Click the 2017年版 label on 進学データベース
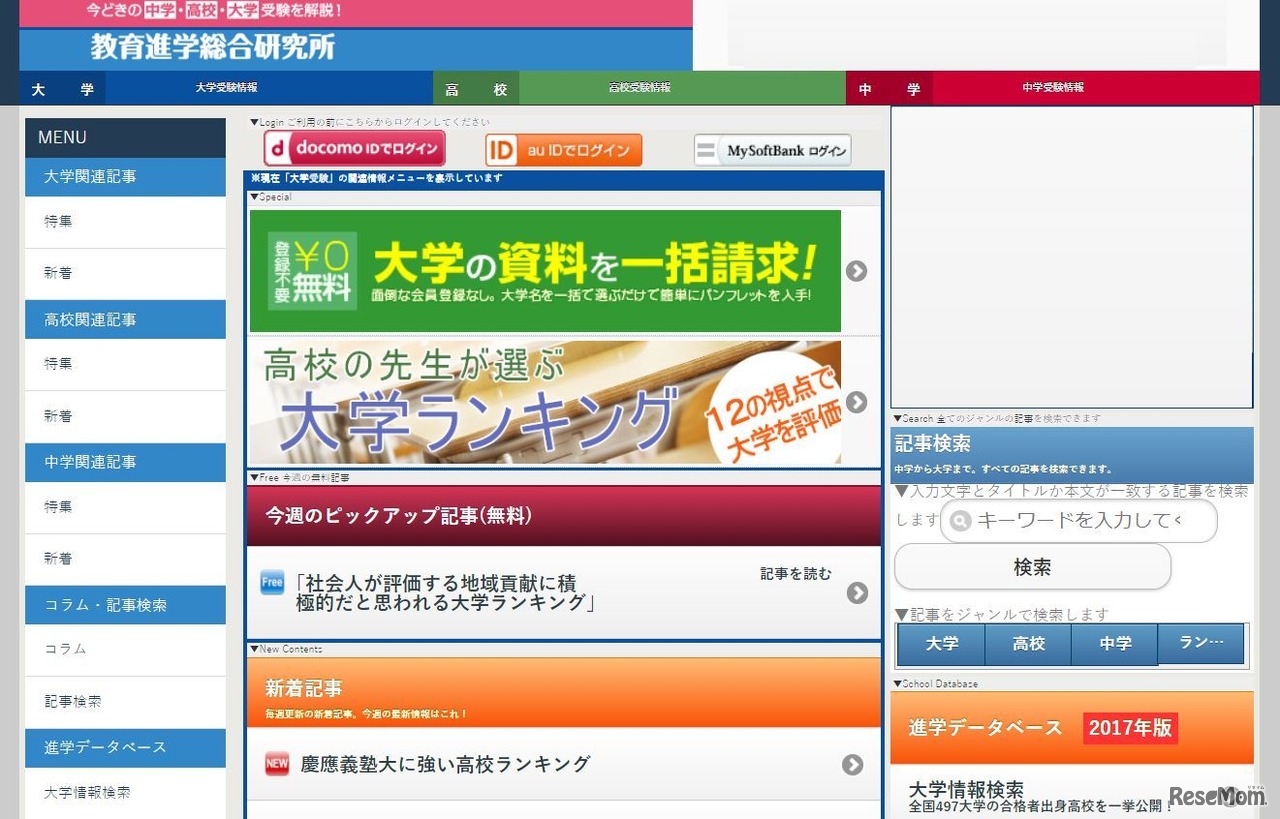 point(1130,727)
